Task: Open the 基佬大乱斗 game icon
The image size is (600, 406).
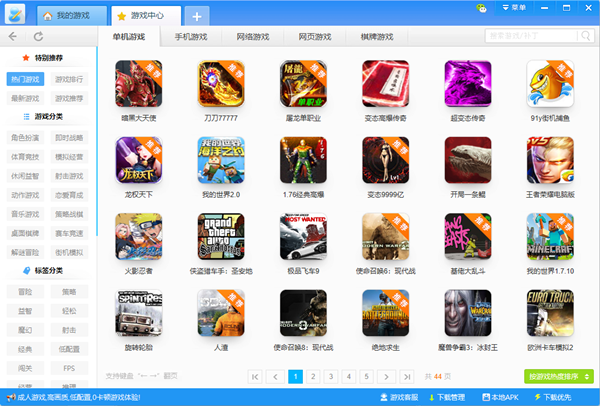Action: (468, 236)
